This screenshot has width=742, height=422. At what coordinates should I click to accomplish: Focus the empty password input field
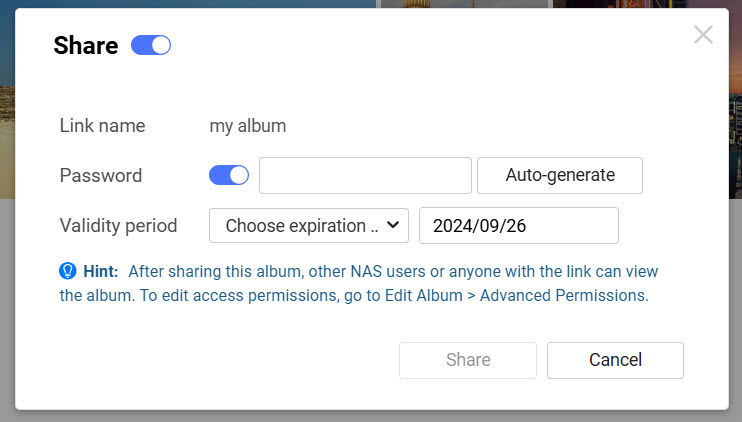coord(365,176)
